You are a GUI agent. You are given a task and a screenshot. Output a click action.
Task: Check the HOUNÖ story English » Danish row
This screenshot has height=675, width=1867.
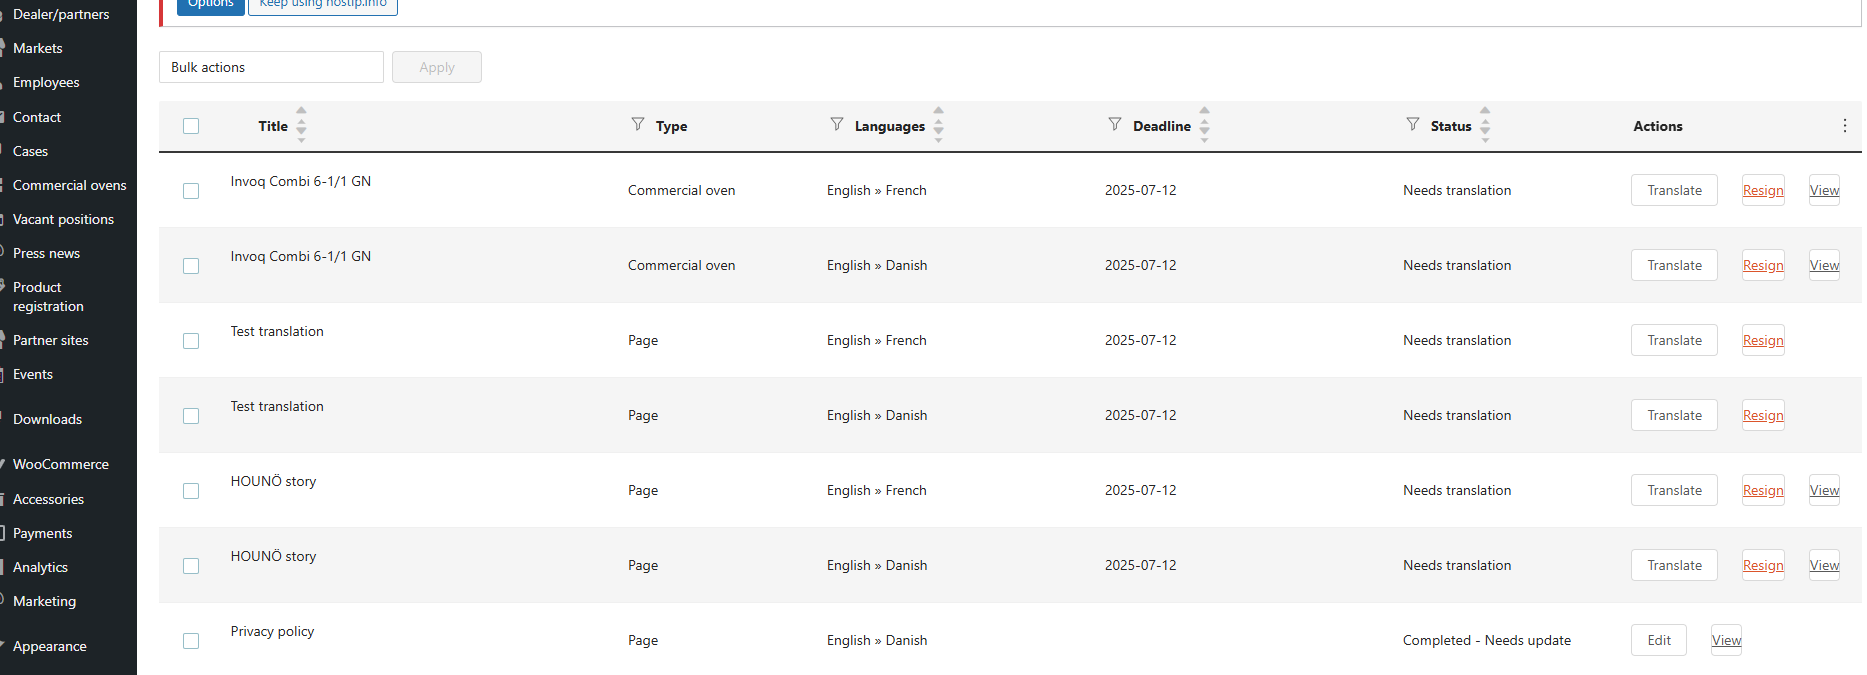pyautogui.click(x=191, y=566)
